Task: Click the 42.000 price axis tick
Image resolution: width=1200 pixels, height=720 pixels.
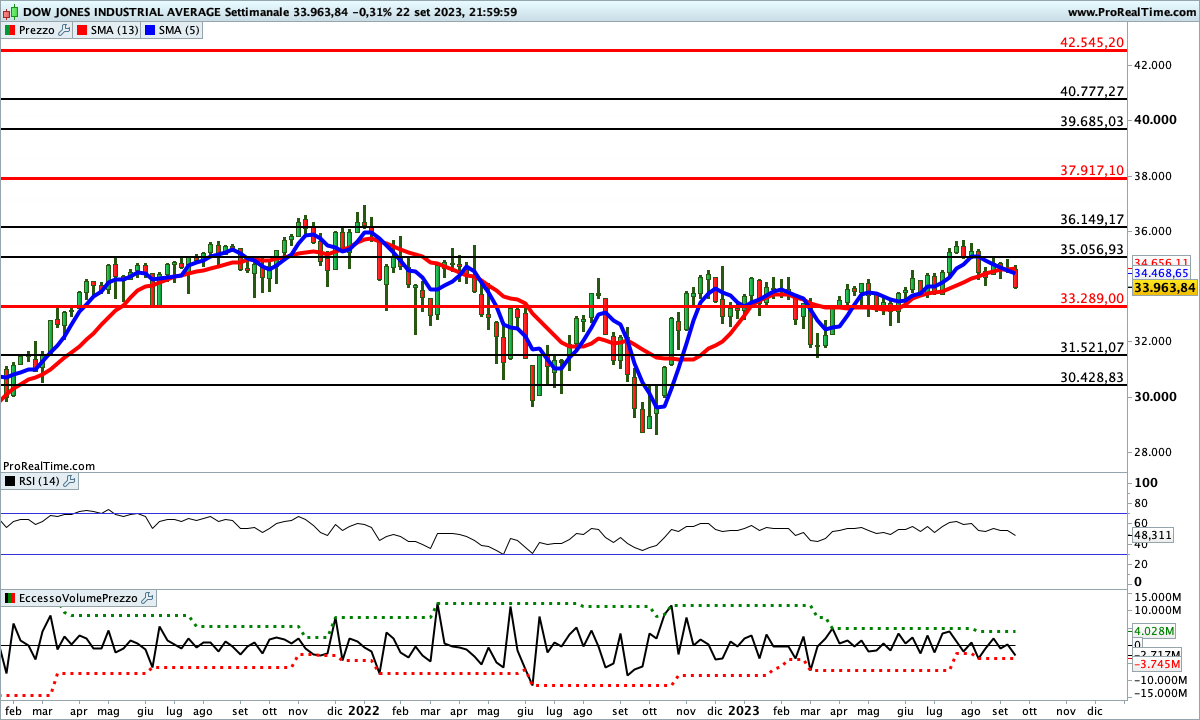Action: (x=1153, y=65)
